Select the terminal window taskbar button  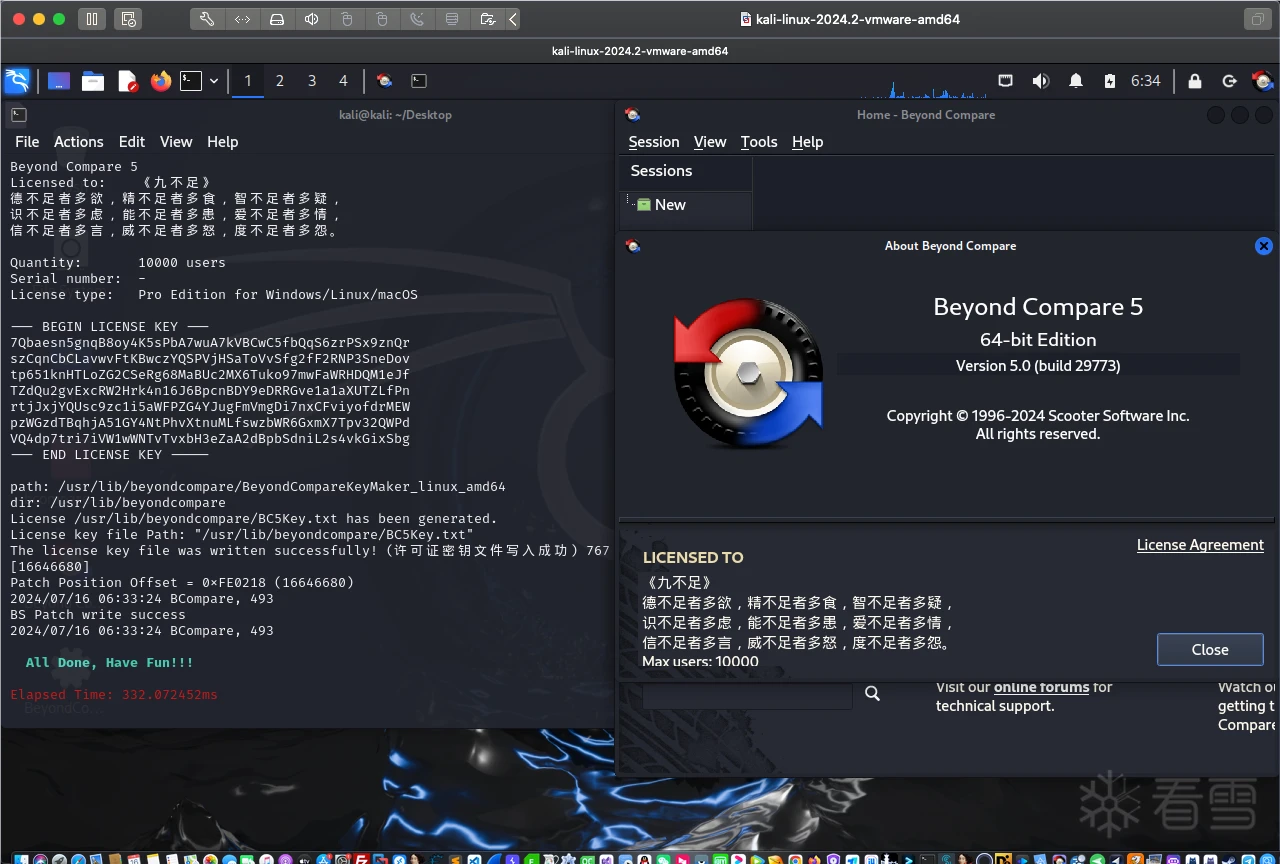[x=419, y=81]
